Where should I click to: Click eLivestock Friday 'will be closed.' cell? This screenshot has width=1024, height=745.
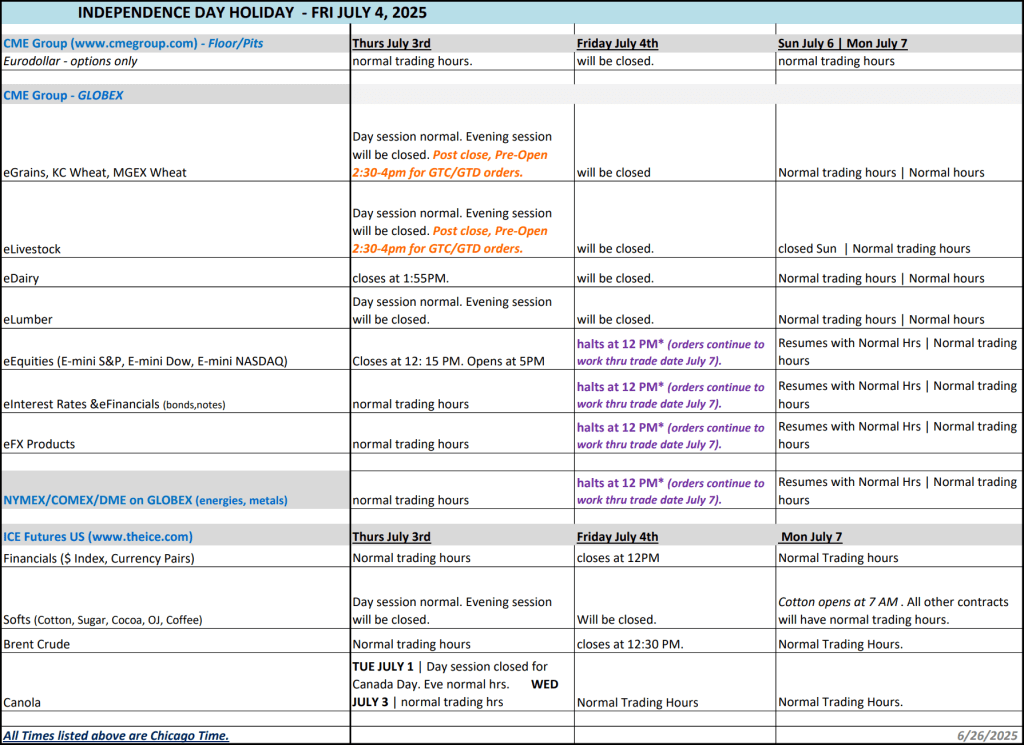(x=615, y=249)
